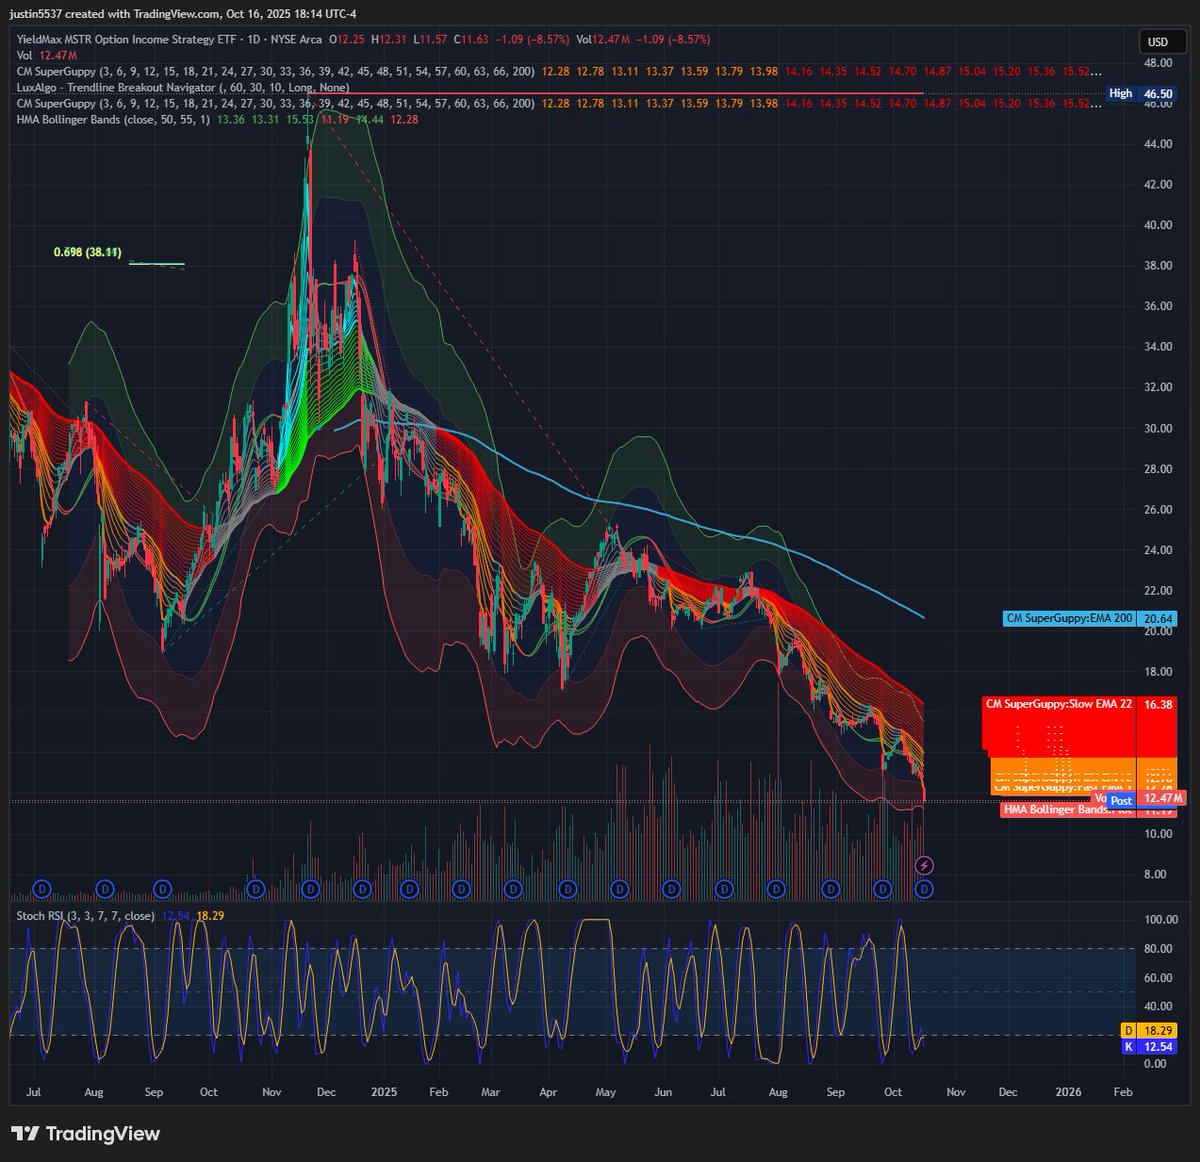Screen dimensions: 1200x1162
Task: Click the Jun label on the time axis
Action: [x=663, y=1092]
